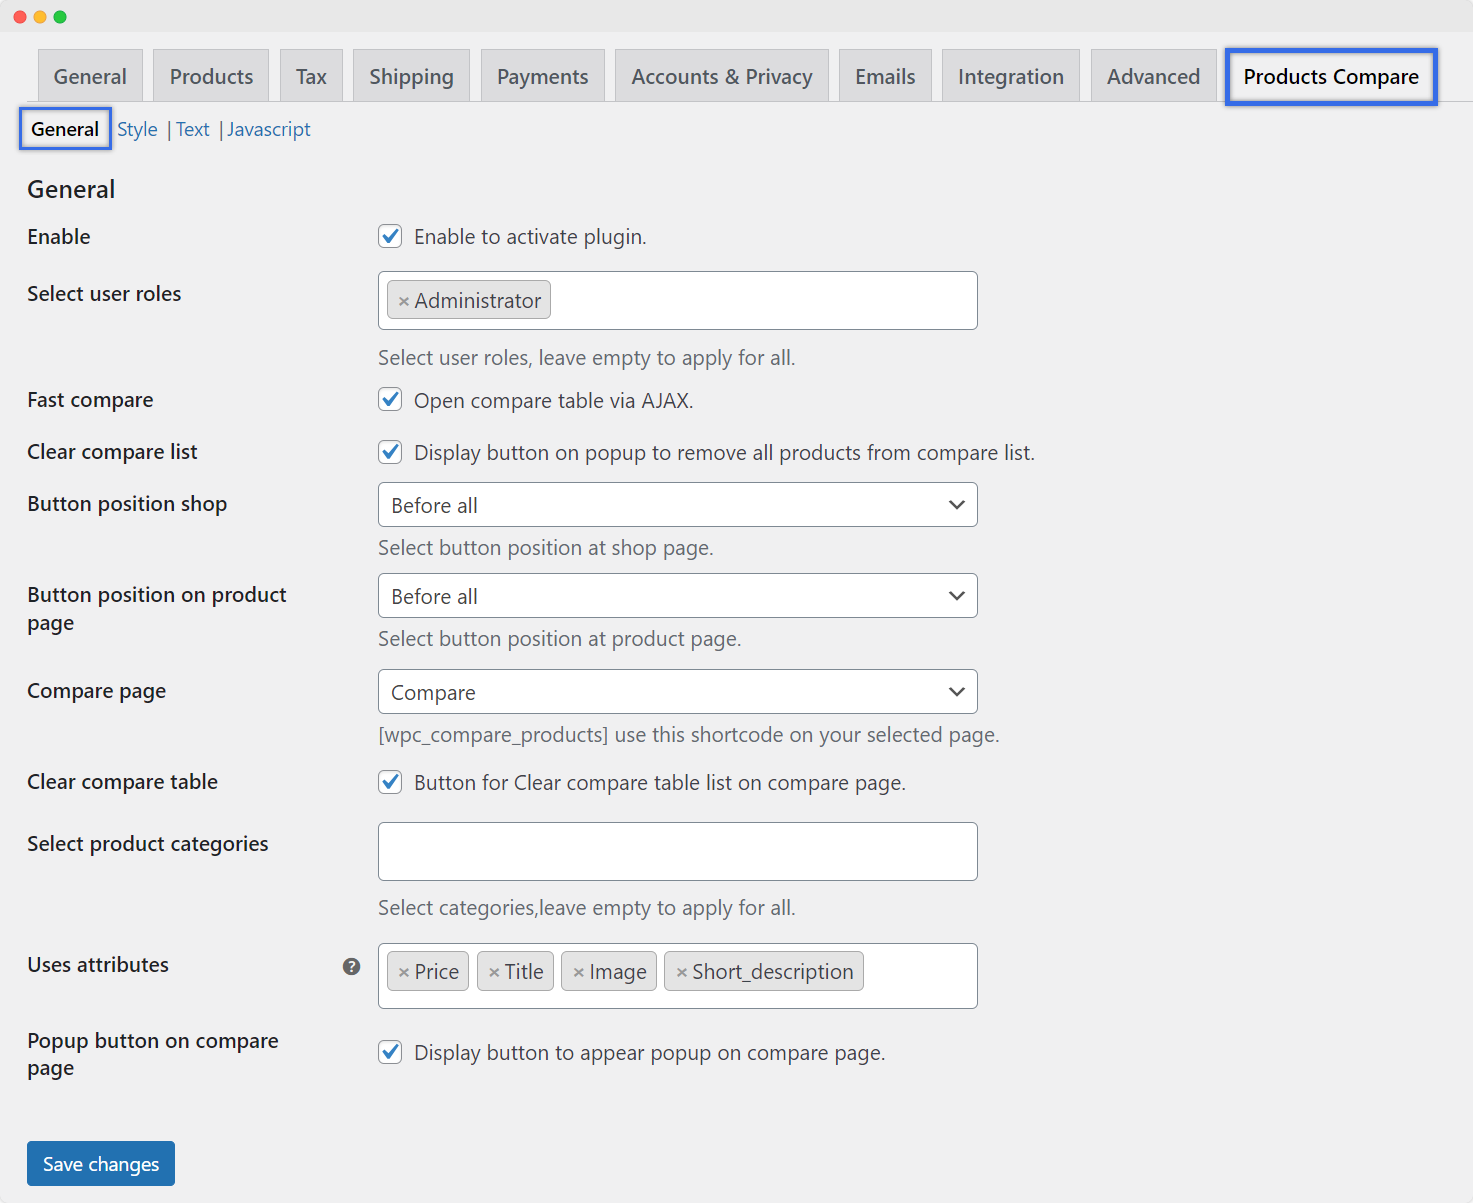The width and height of the screenshot is (1473, 1203).
Task: Open the Button position shop dropdown
Action: (x=677, y=505)
